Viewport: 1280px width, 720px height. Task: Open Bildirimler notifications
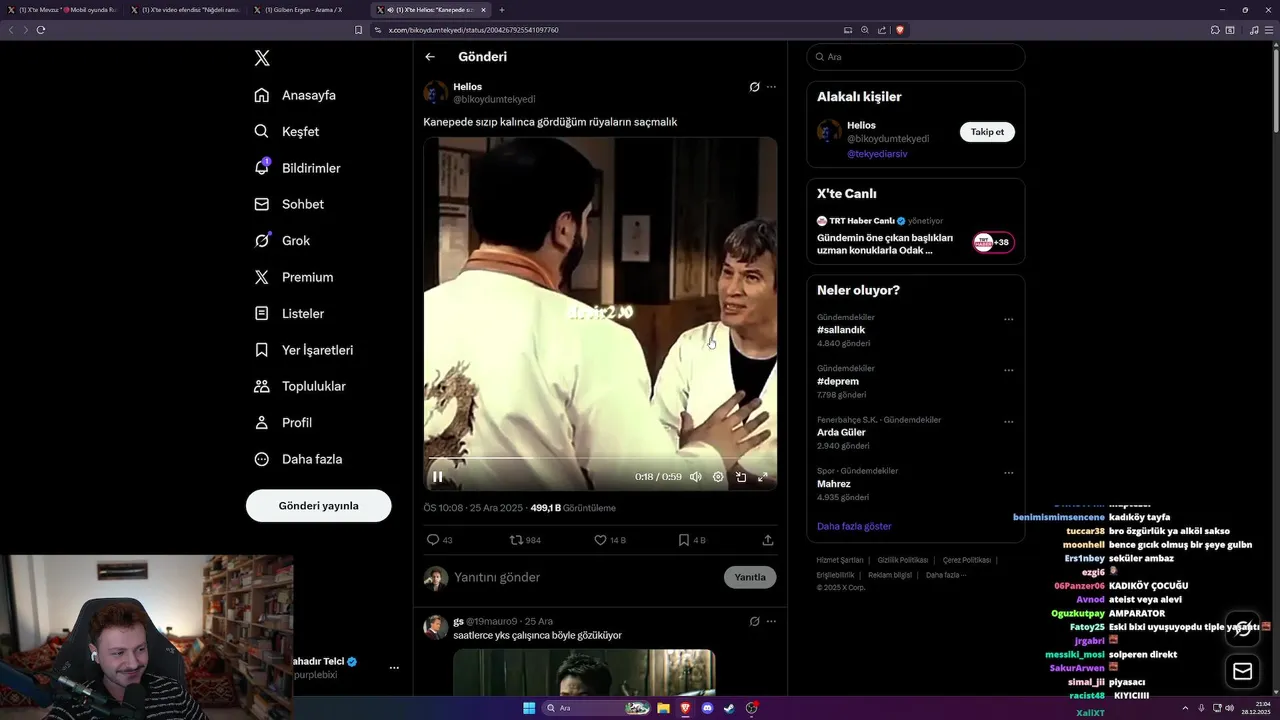click(x=298, y=168)
